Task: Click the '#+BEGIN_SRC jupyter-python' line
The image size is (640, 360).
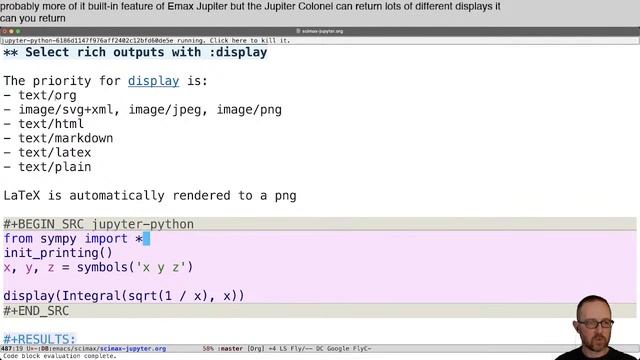Action: point(98,224)
